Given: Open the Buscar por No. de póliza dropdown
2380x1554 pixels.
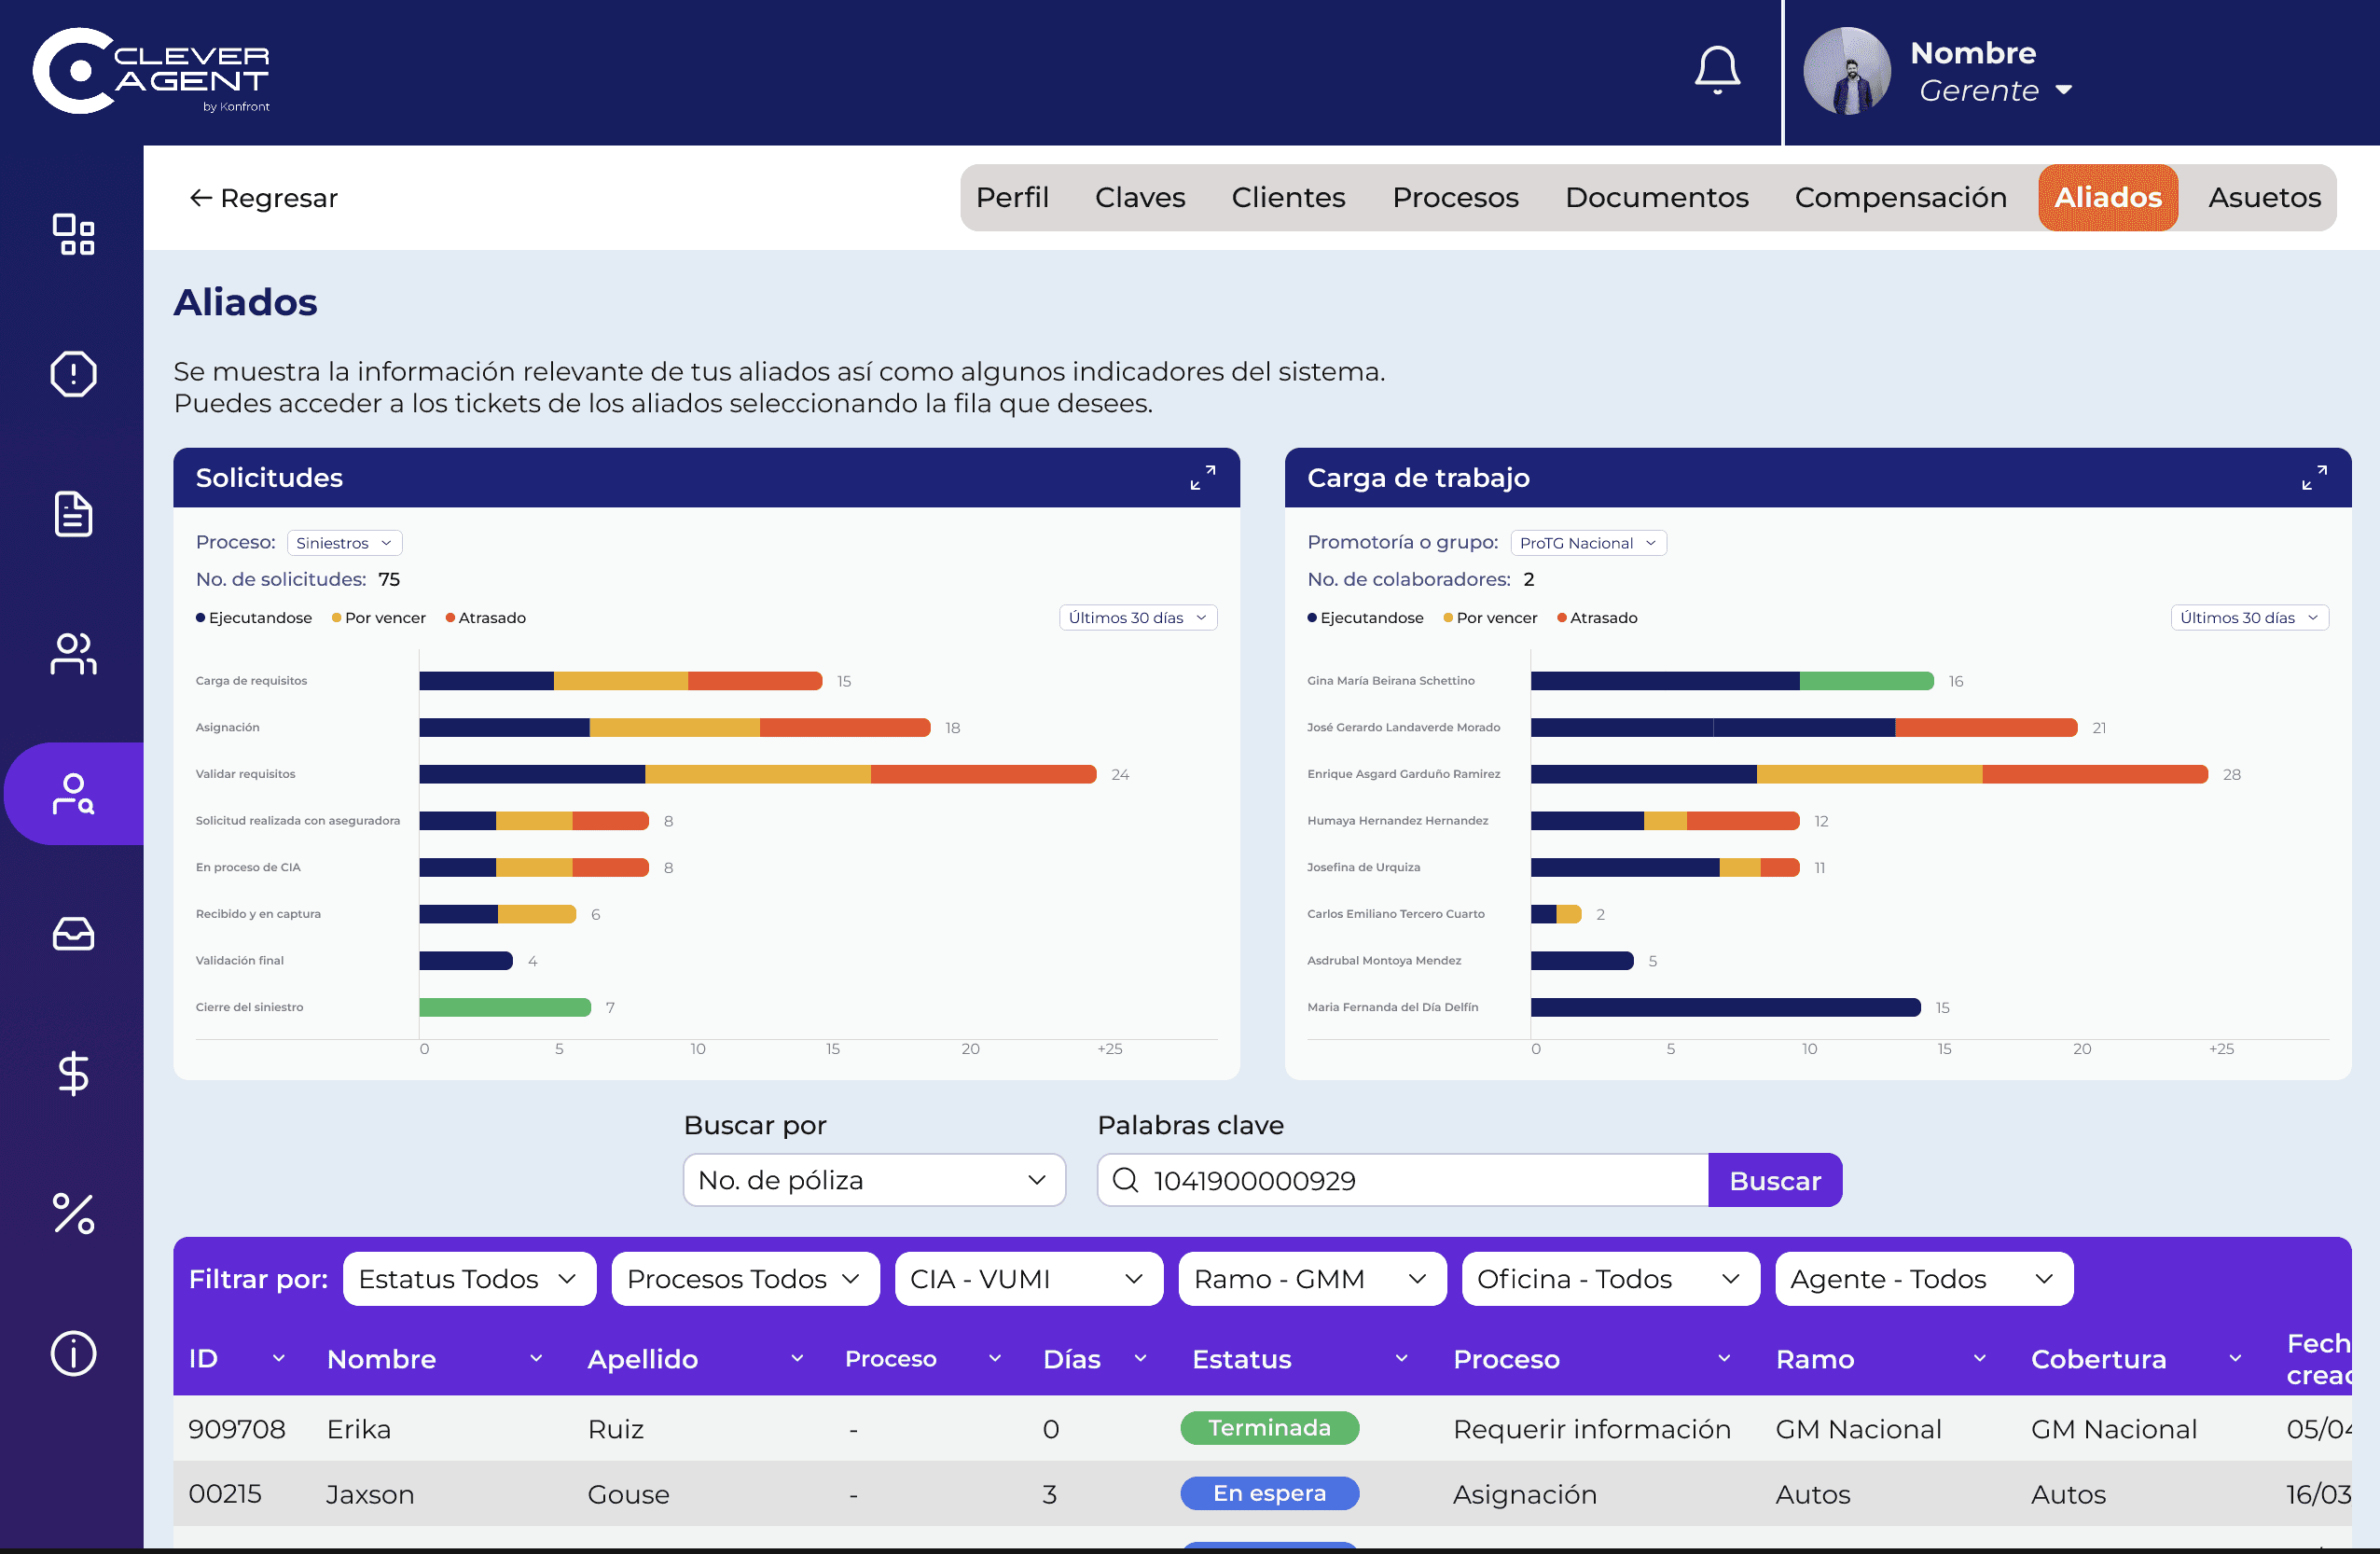Looking at the screenshot, I should (874, 1180).
